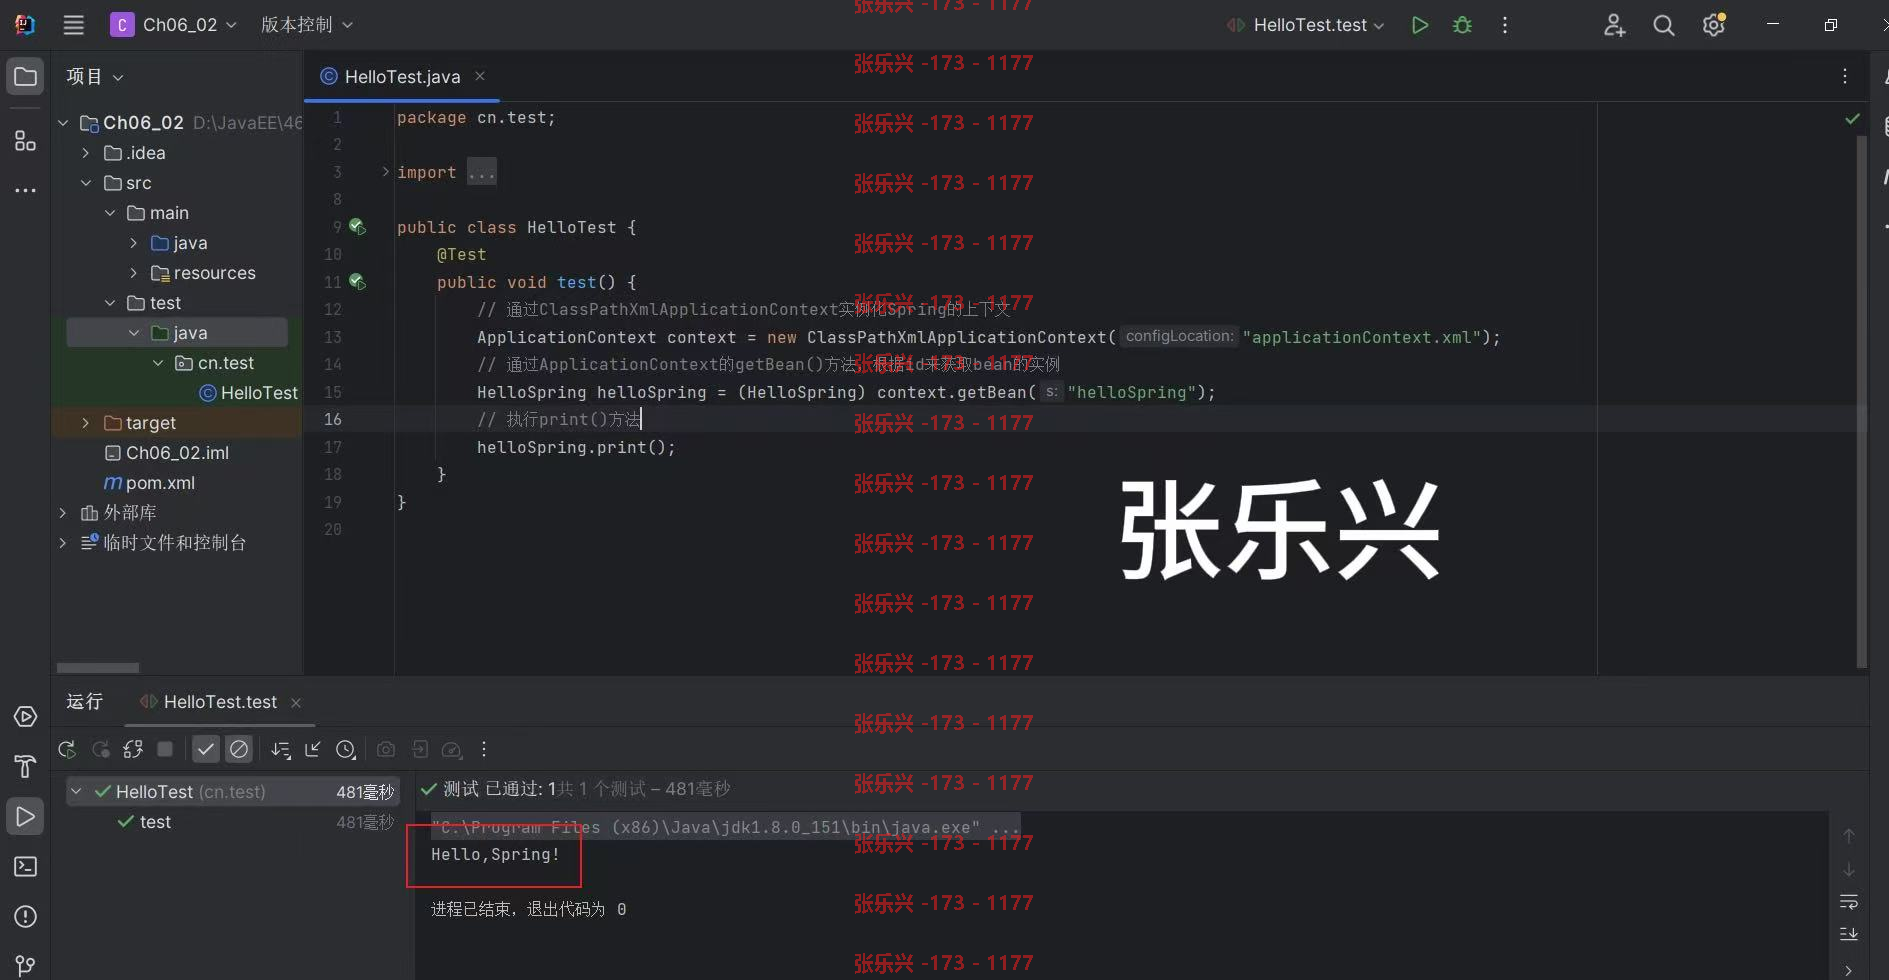Image resolution: width=1889 pixels, height=980 pixels.
Task: Open Problems tool window
Action: tap(26, 917)
